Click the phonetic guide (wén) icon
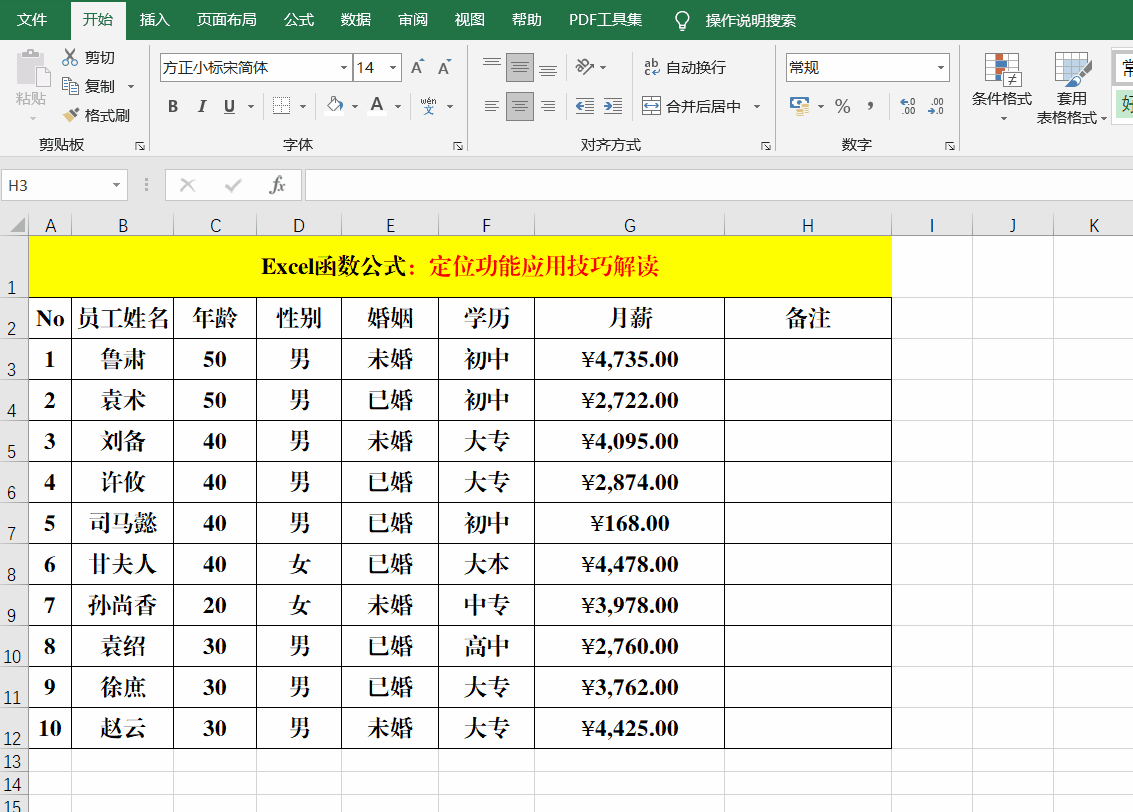This screenshot has width=1133, height=812. 428,106
